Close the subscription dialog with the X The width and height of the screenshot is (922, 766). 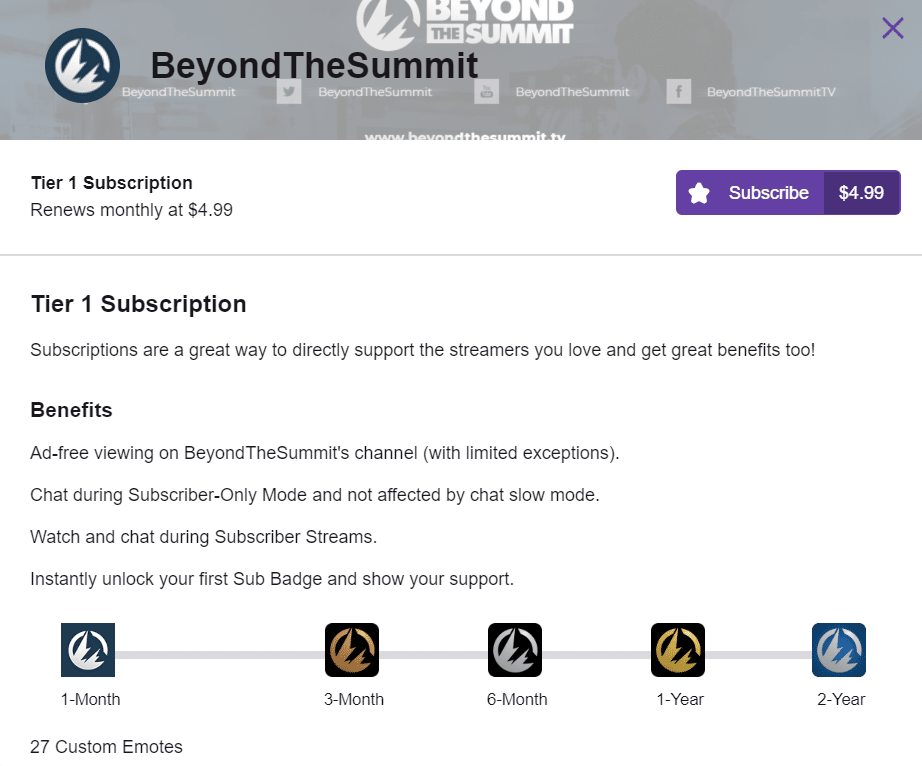coord(893,28)
